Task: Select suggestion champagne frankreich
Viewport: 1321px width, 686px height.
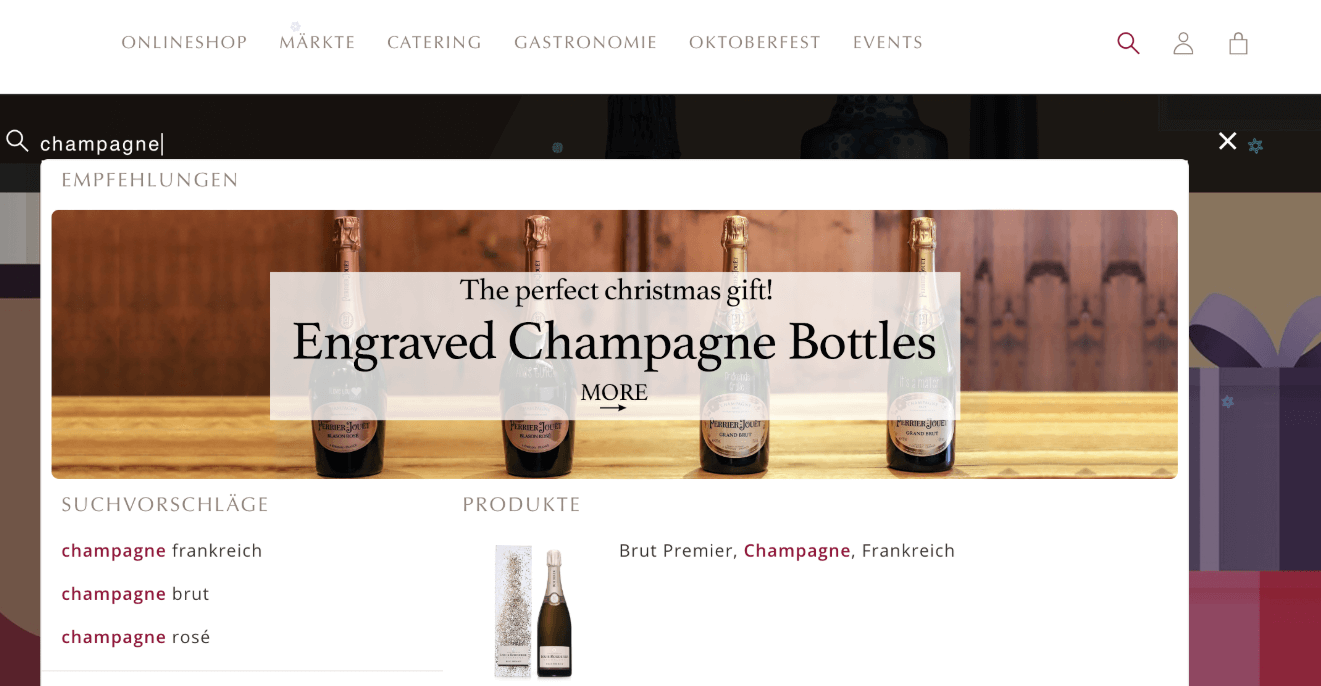Action: coord(161,550)
